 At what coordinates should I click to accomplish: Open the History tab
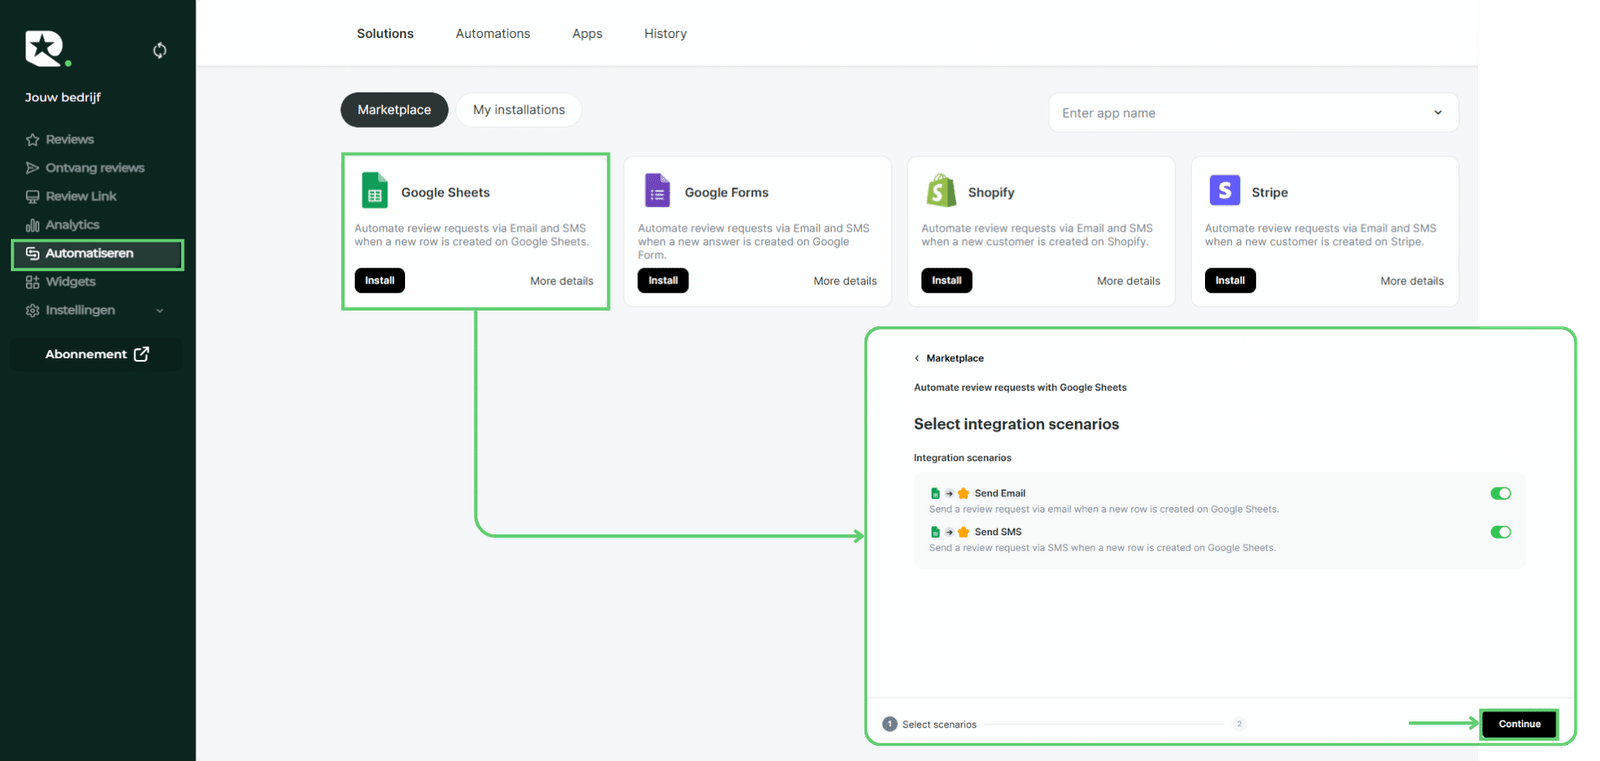pyautogui.click(x=665, y=34)
